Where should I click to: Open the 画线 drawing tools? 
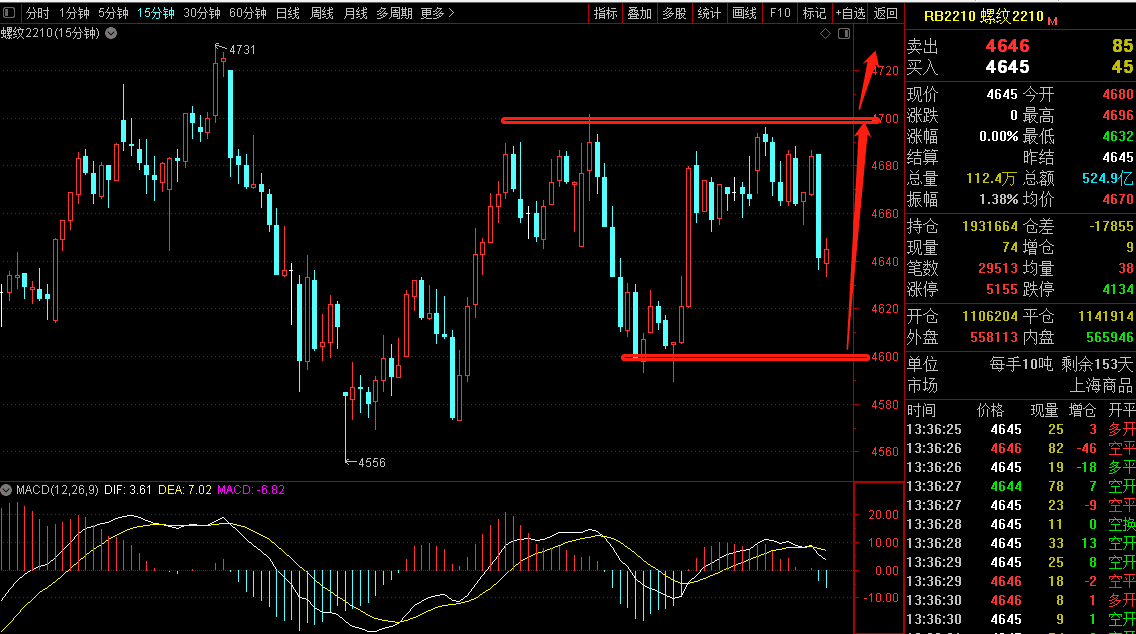pos(744,13)
